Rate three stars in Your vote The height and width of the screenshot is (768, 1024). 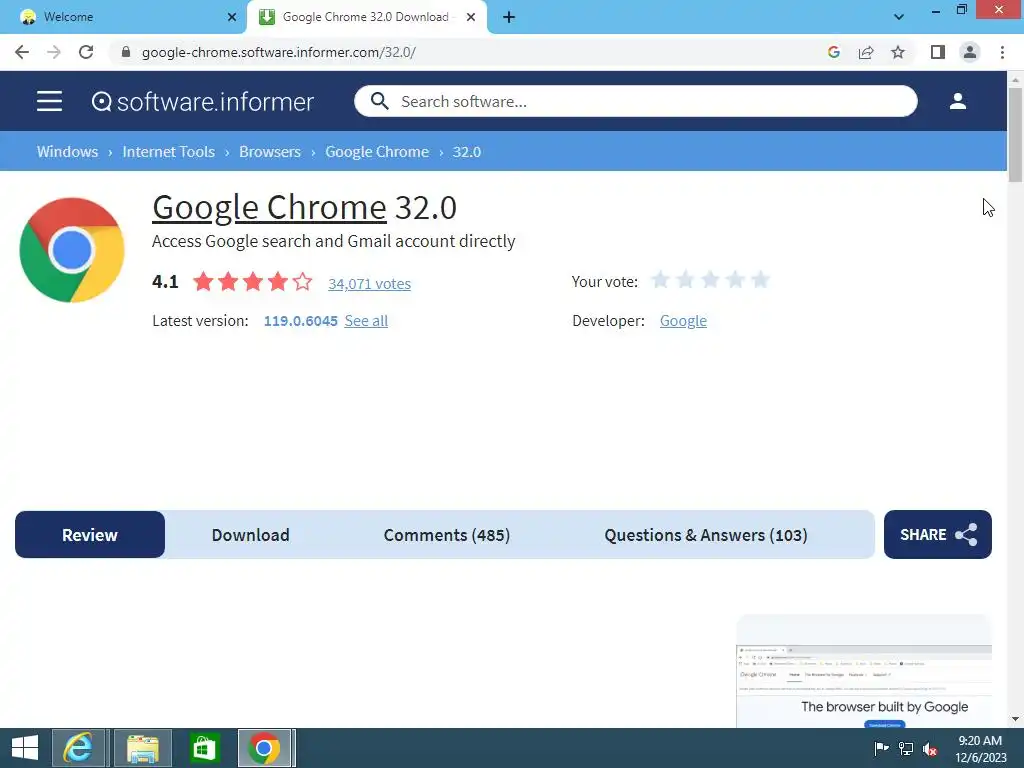pos(710,280)
